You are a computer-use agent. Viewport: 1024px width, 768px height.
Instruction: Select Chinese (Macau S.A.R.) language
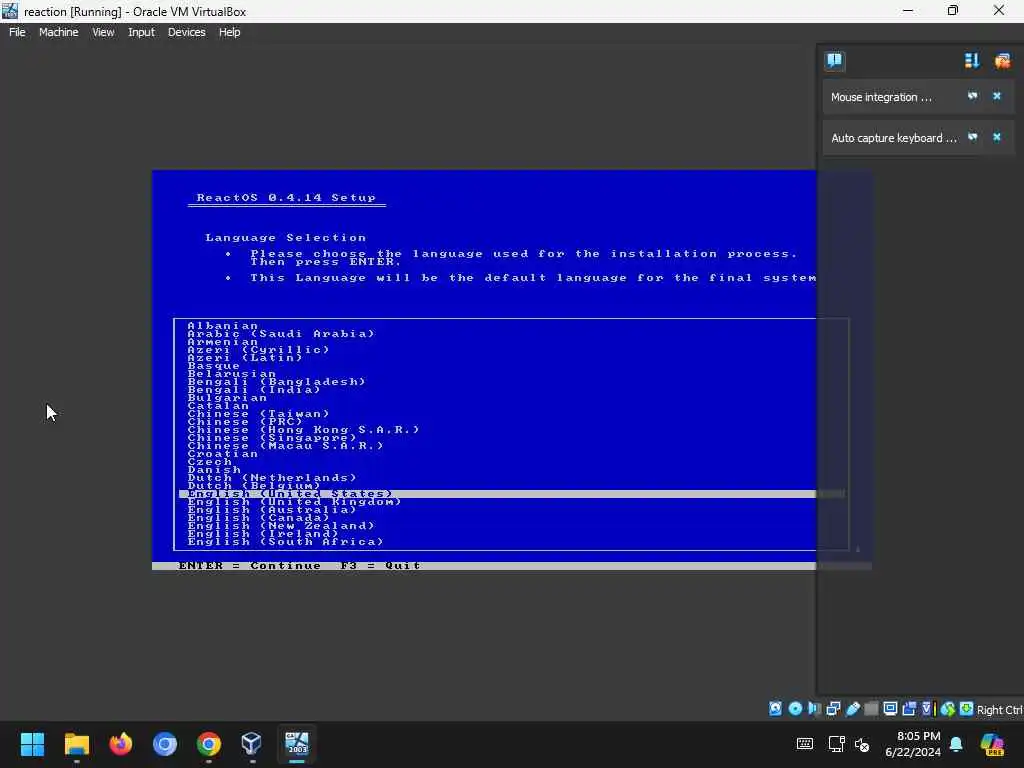point(285,445)
